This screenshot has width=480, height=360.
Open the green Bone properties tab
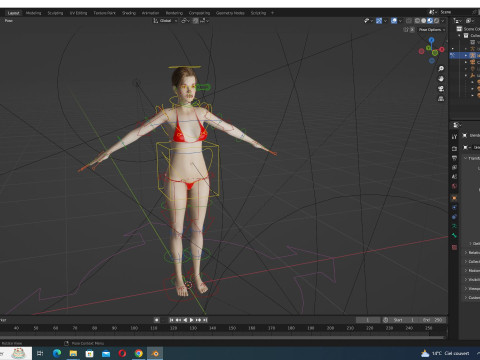point(454,235)
